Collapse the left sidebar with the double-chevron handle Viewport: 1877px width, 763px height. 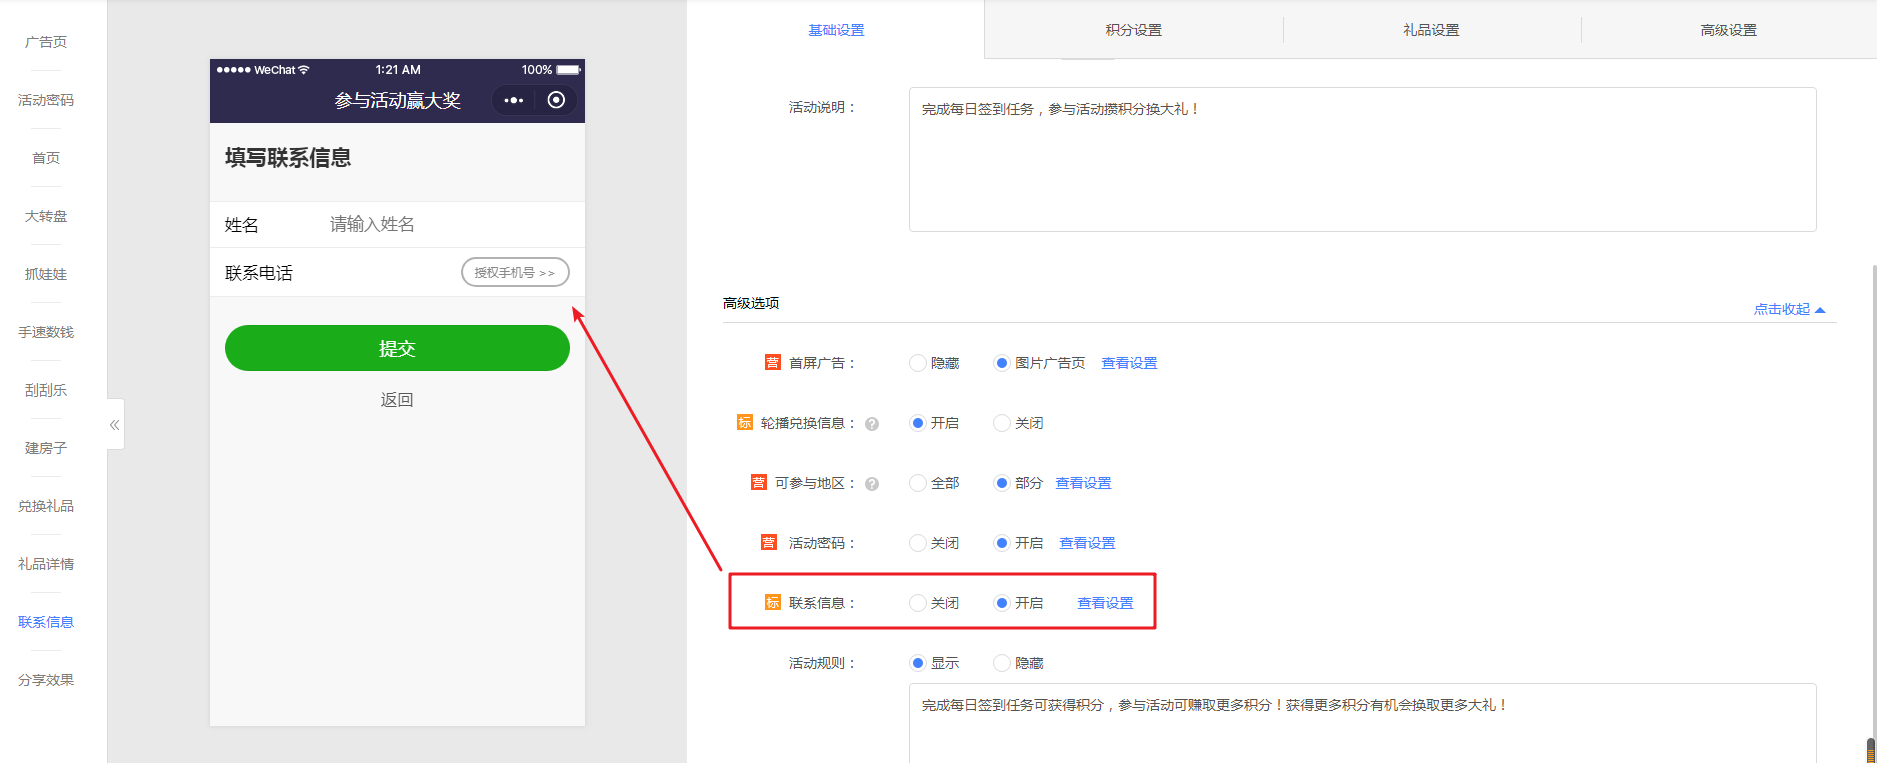(115, 425)
